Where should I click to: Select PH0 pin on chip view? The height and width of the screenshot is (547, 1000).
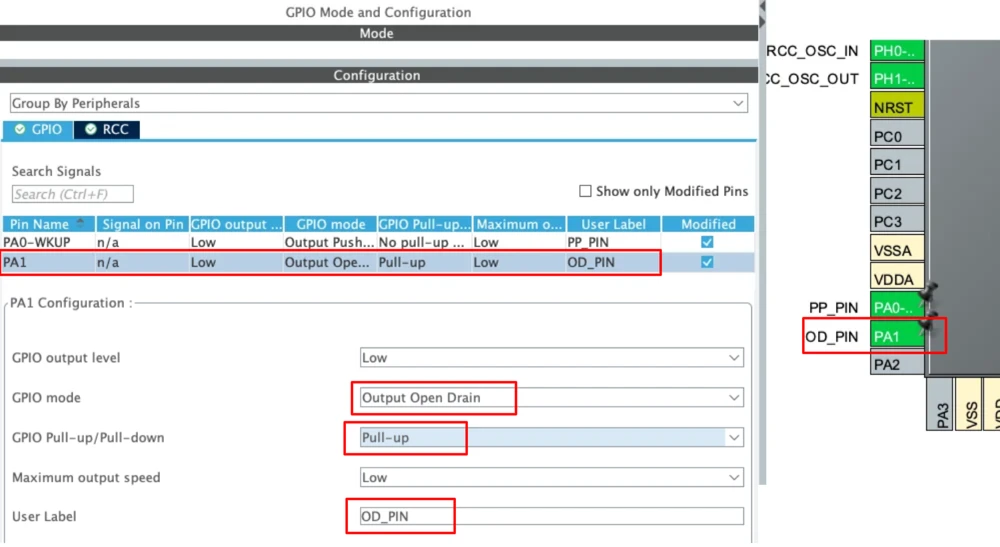click(897, 50)
